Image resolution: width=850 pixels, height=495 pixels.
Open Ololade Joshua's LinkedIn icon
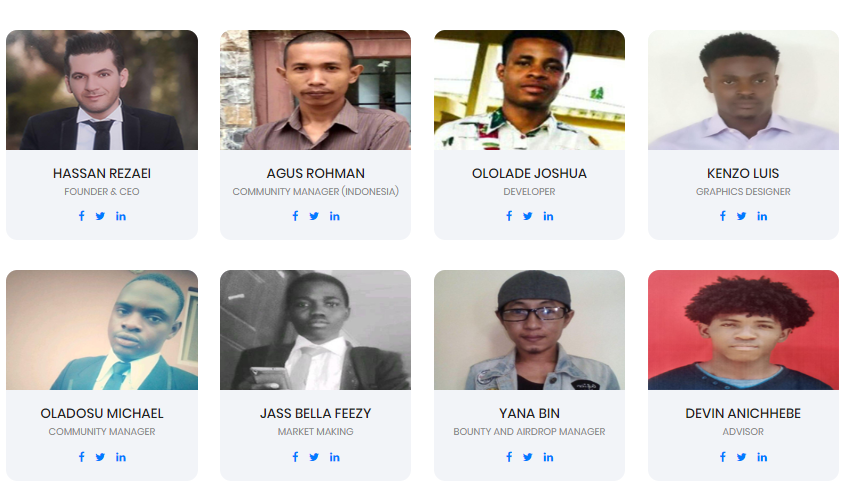click(548, 216)
